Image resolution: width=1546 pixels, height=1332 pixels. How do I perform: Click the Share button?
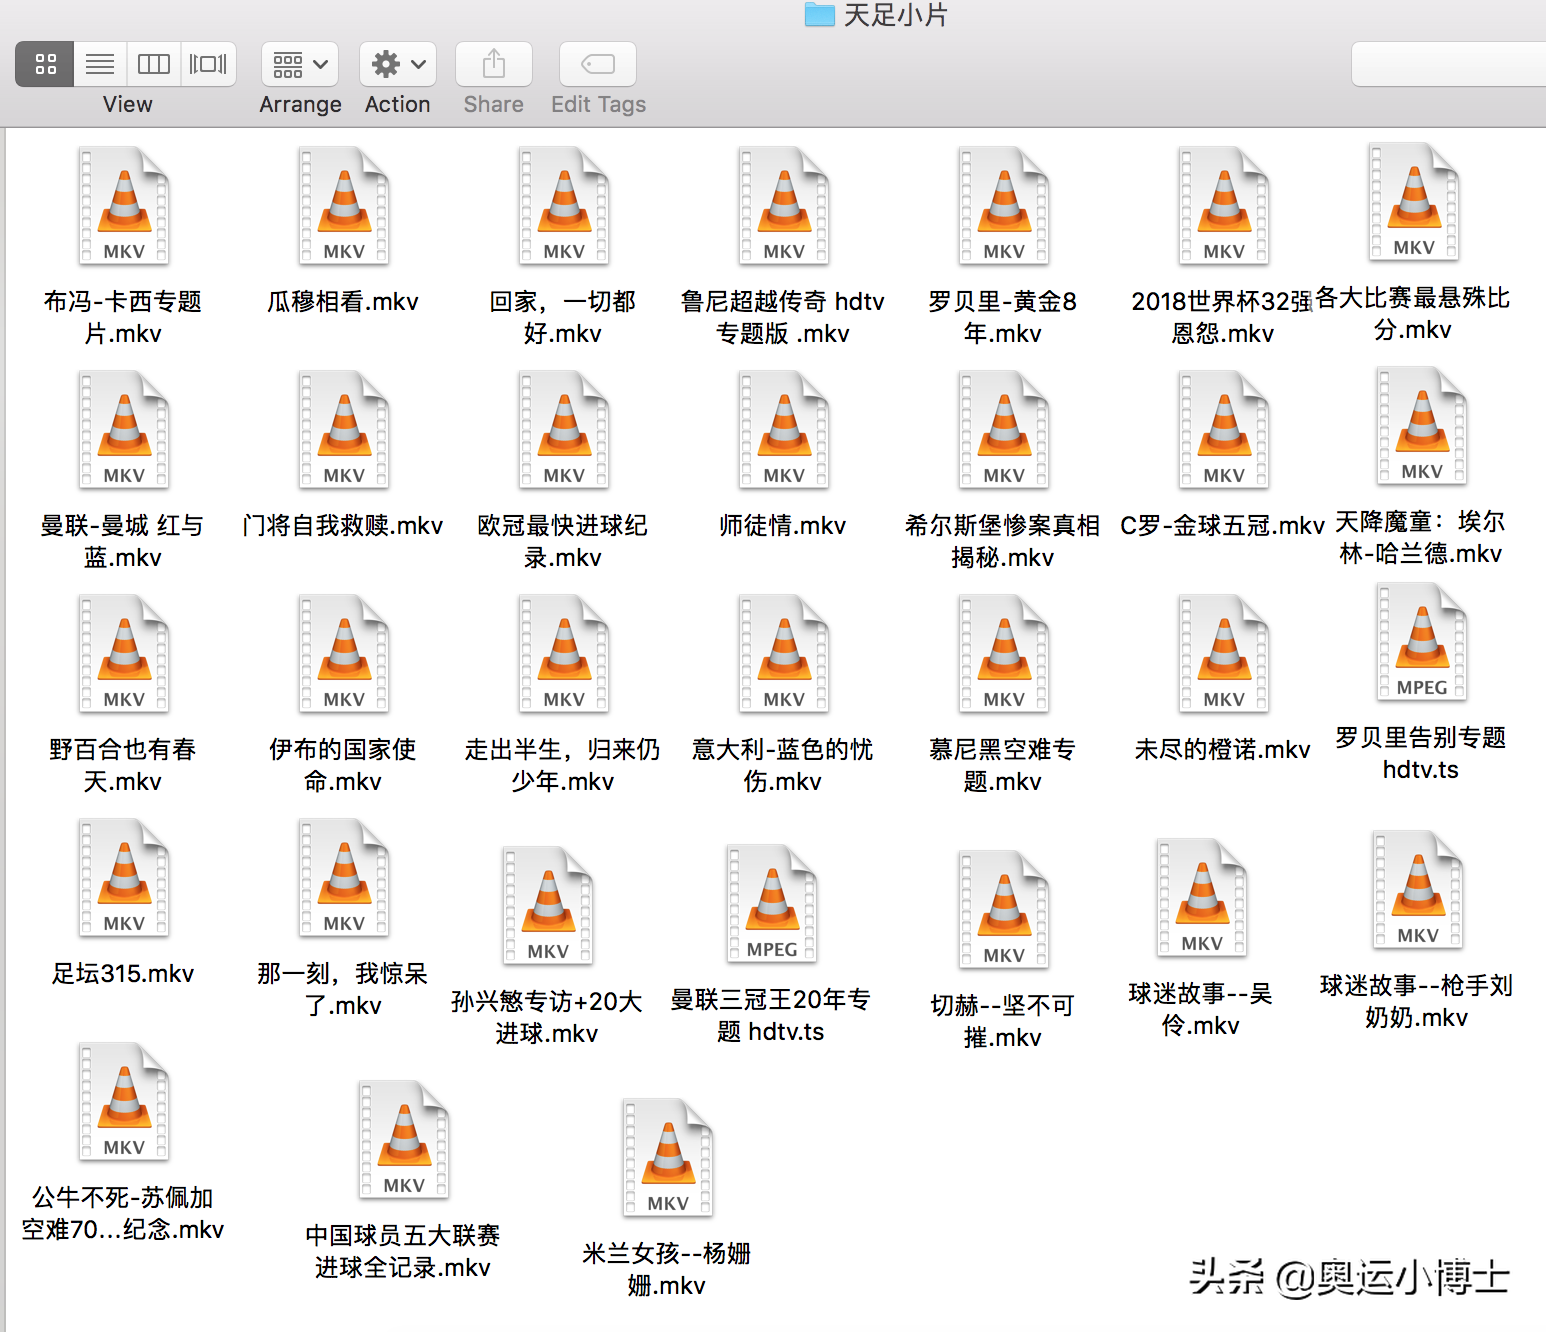(494, 64)
